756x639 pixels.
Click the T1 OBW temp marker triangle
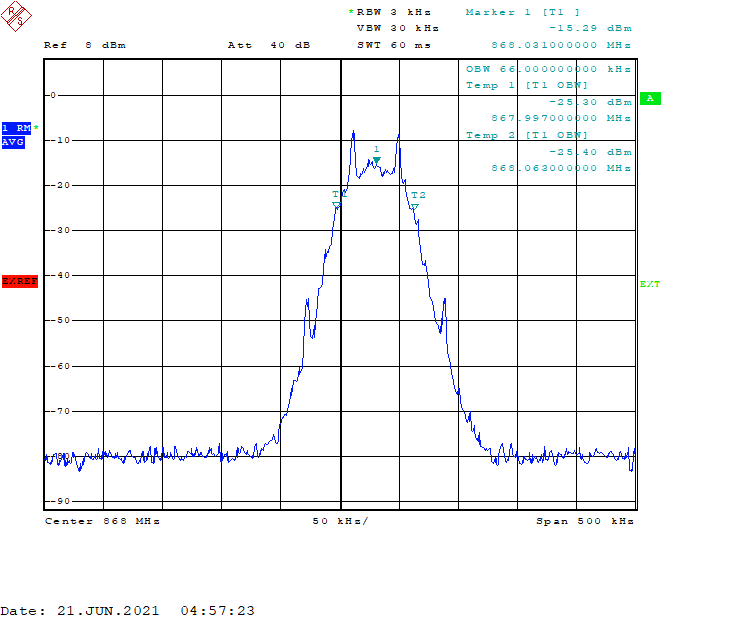click(x=336, y=205)
